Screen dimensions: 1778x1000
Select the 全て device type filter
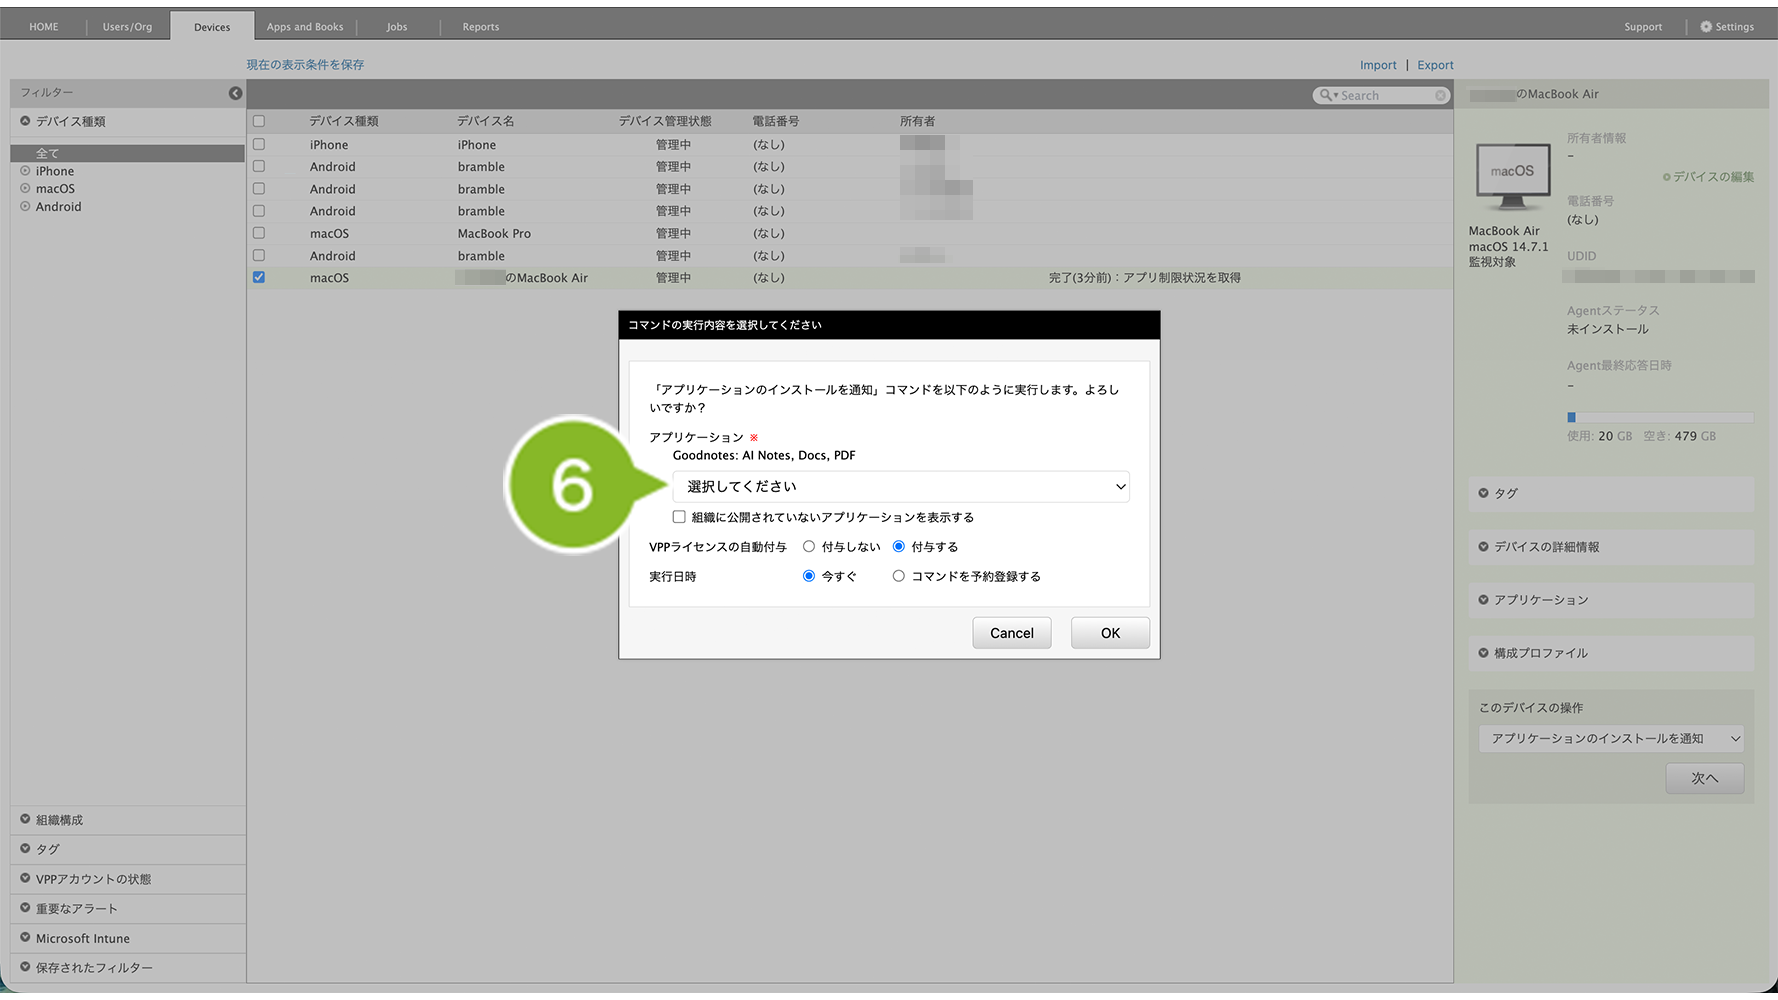coord(127,153)
